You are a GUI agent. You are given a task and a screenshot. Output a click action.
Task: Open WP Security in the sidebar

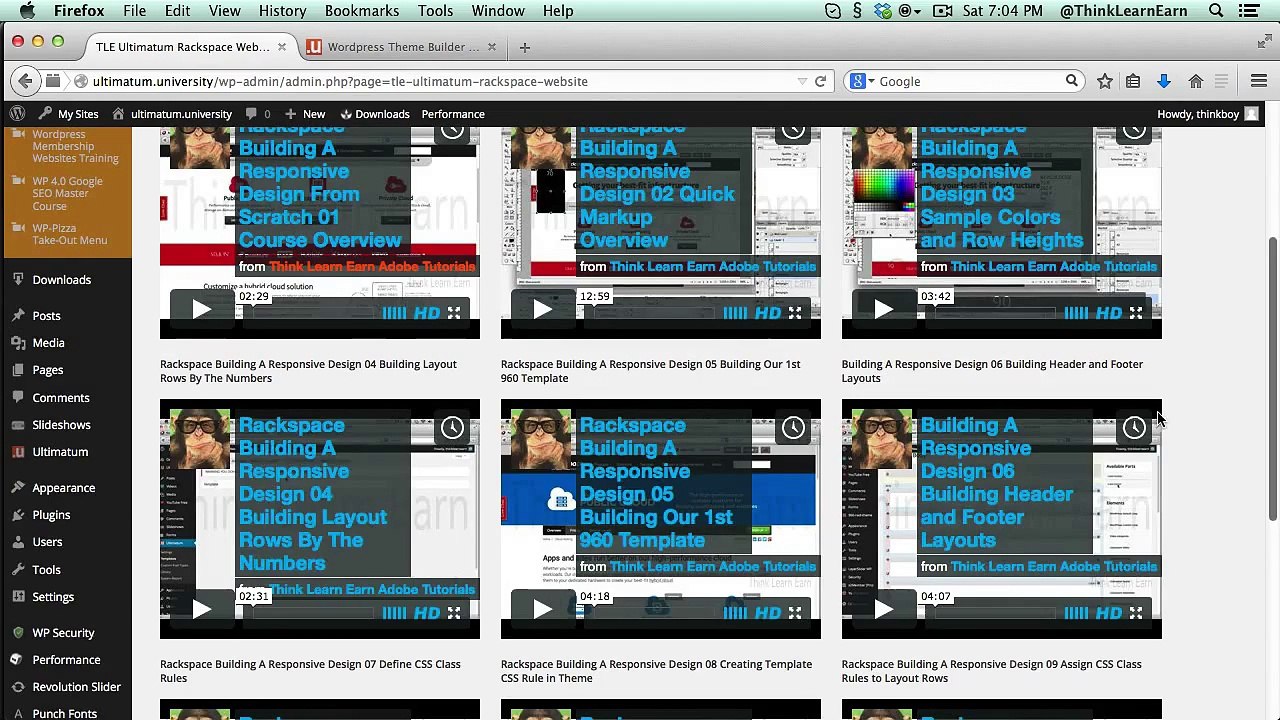[x=63, y=633]
